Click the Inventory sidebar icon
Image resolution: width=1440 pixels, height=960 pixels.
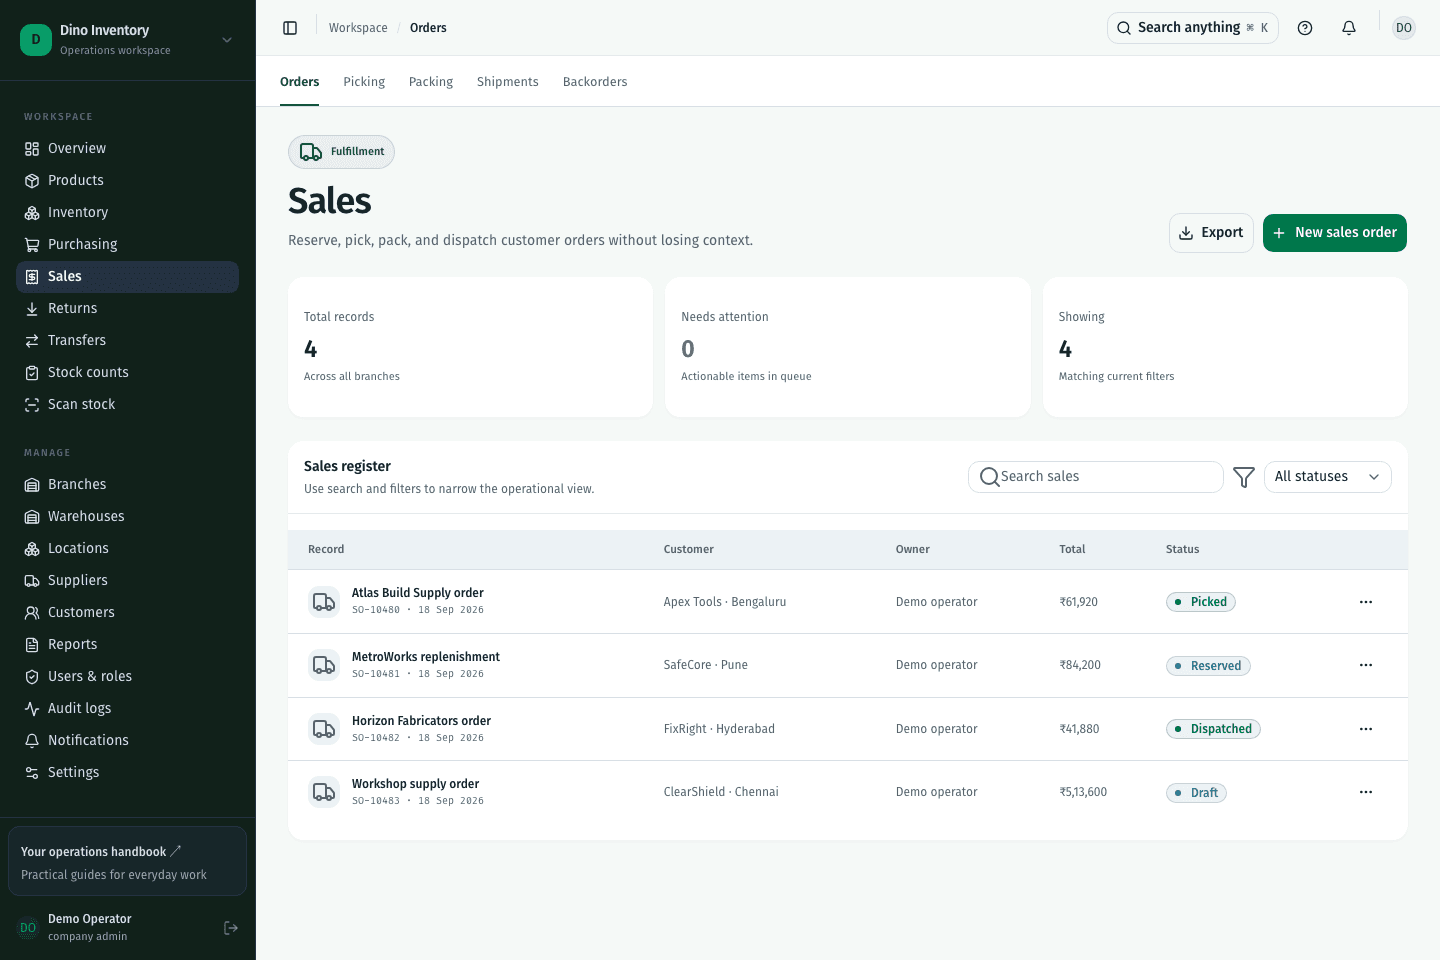point(32,213)
